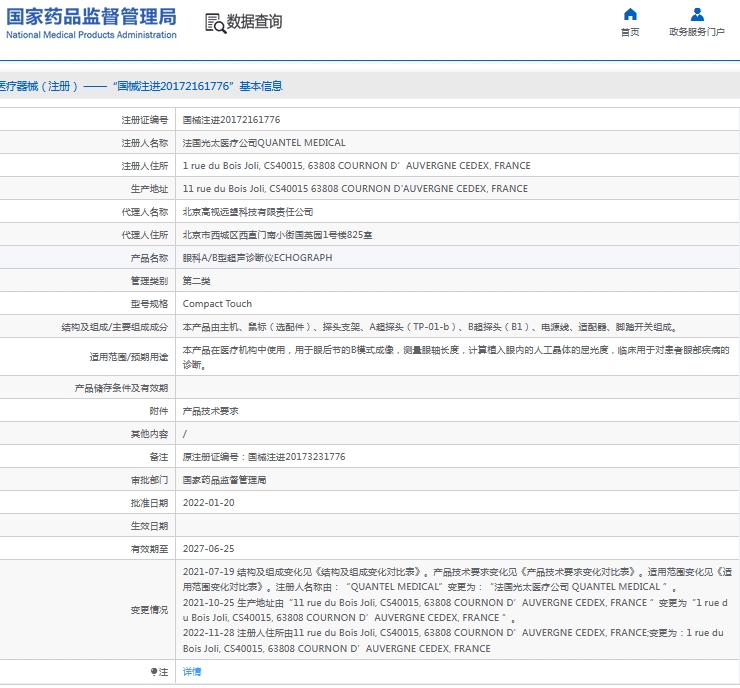Viewport: 740px width, 688px height.
Task: Select intended use description paragraph
Action: (456, 357)
